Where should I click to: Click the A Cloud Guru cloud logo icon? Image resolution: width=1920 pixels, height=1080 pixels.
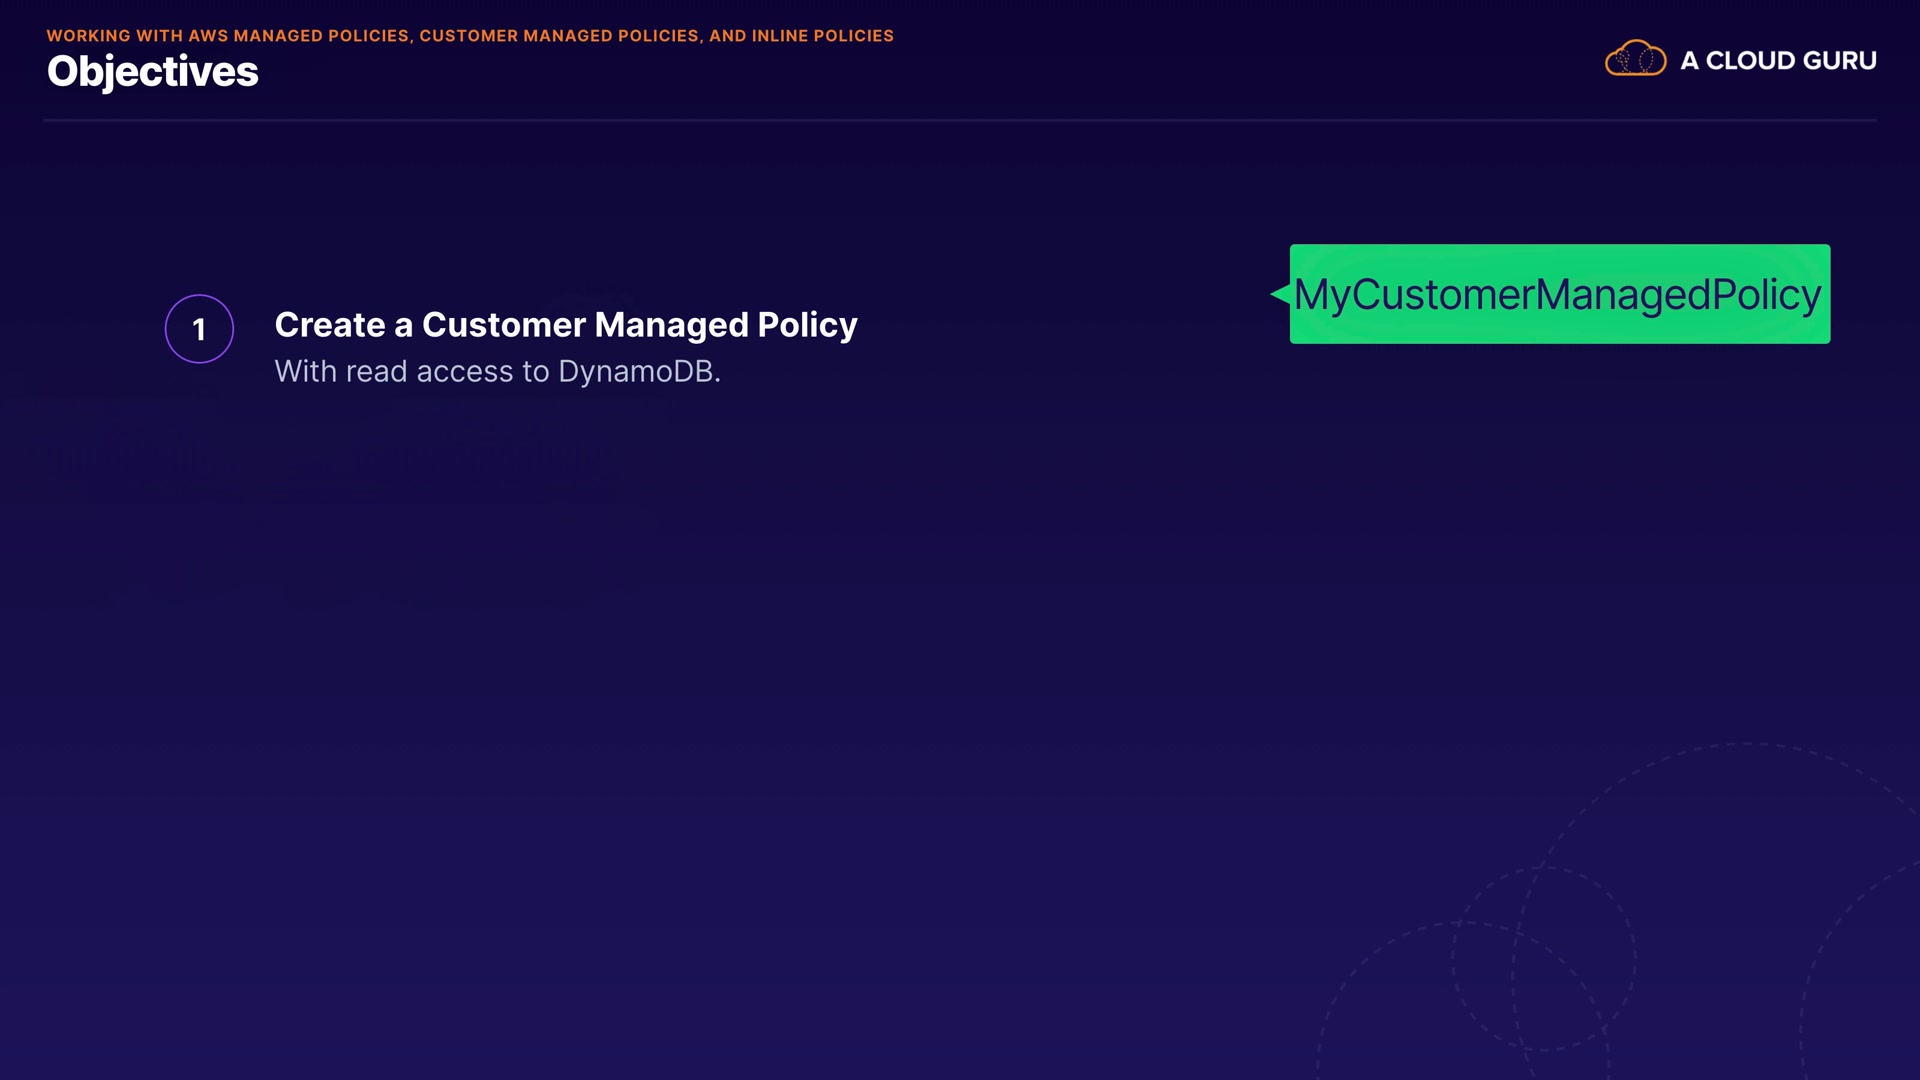[1635, 59]
